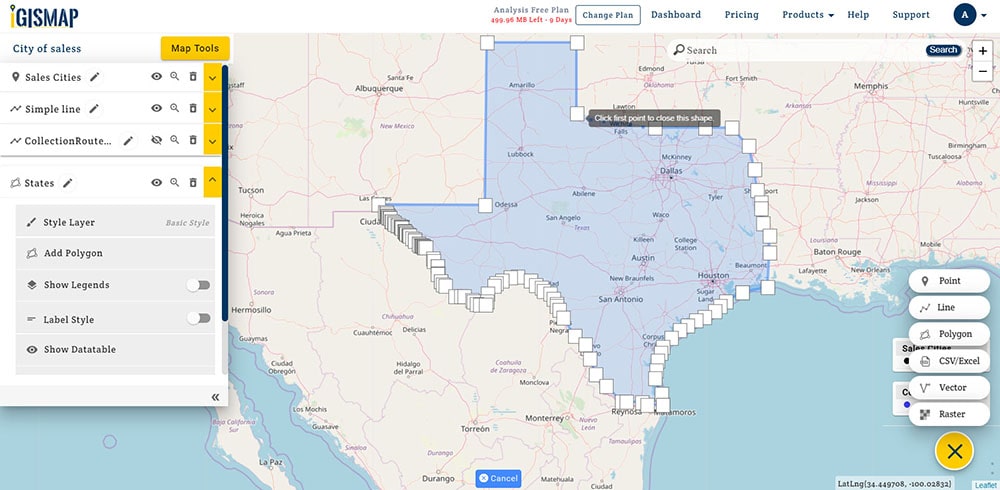Click the Simple line layer type icon
1000x490 pixels.
(16, 109)
